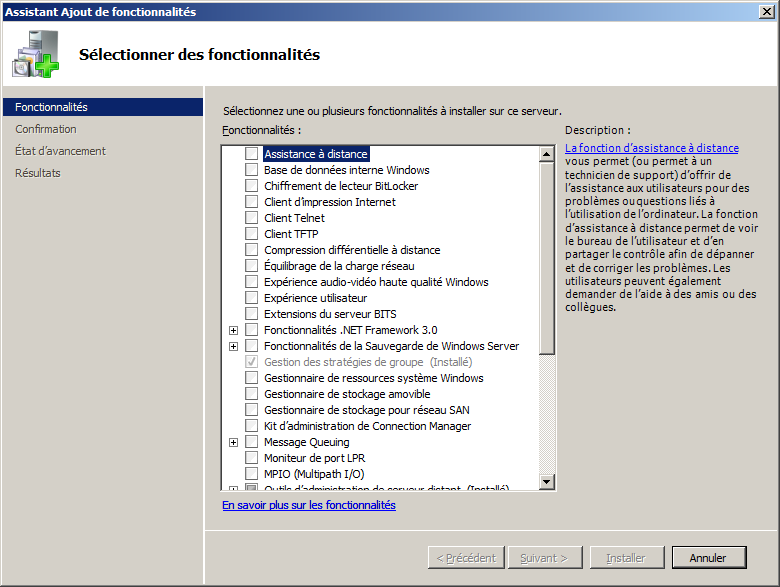Image resolution: width=780 pixels, height=587 pixels.
Task: Select the Client TFTP checkbox
Action: pos(251,234)
